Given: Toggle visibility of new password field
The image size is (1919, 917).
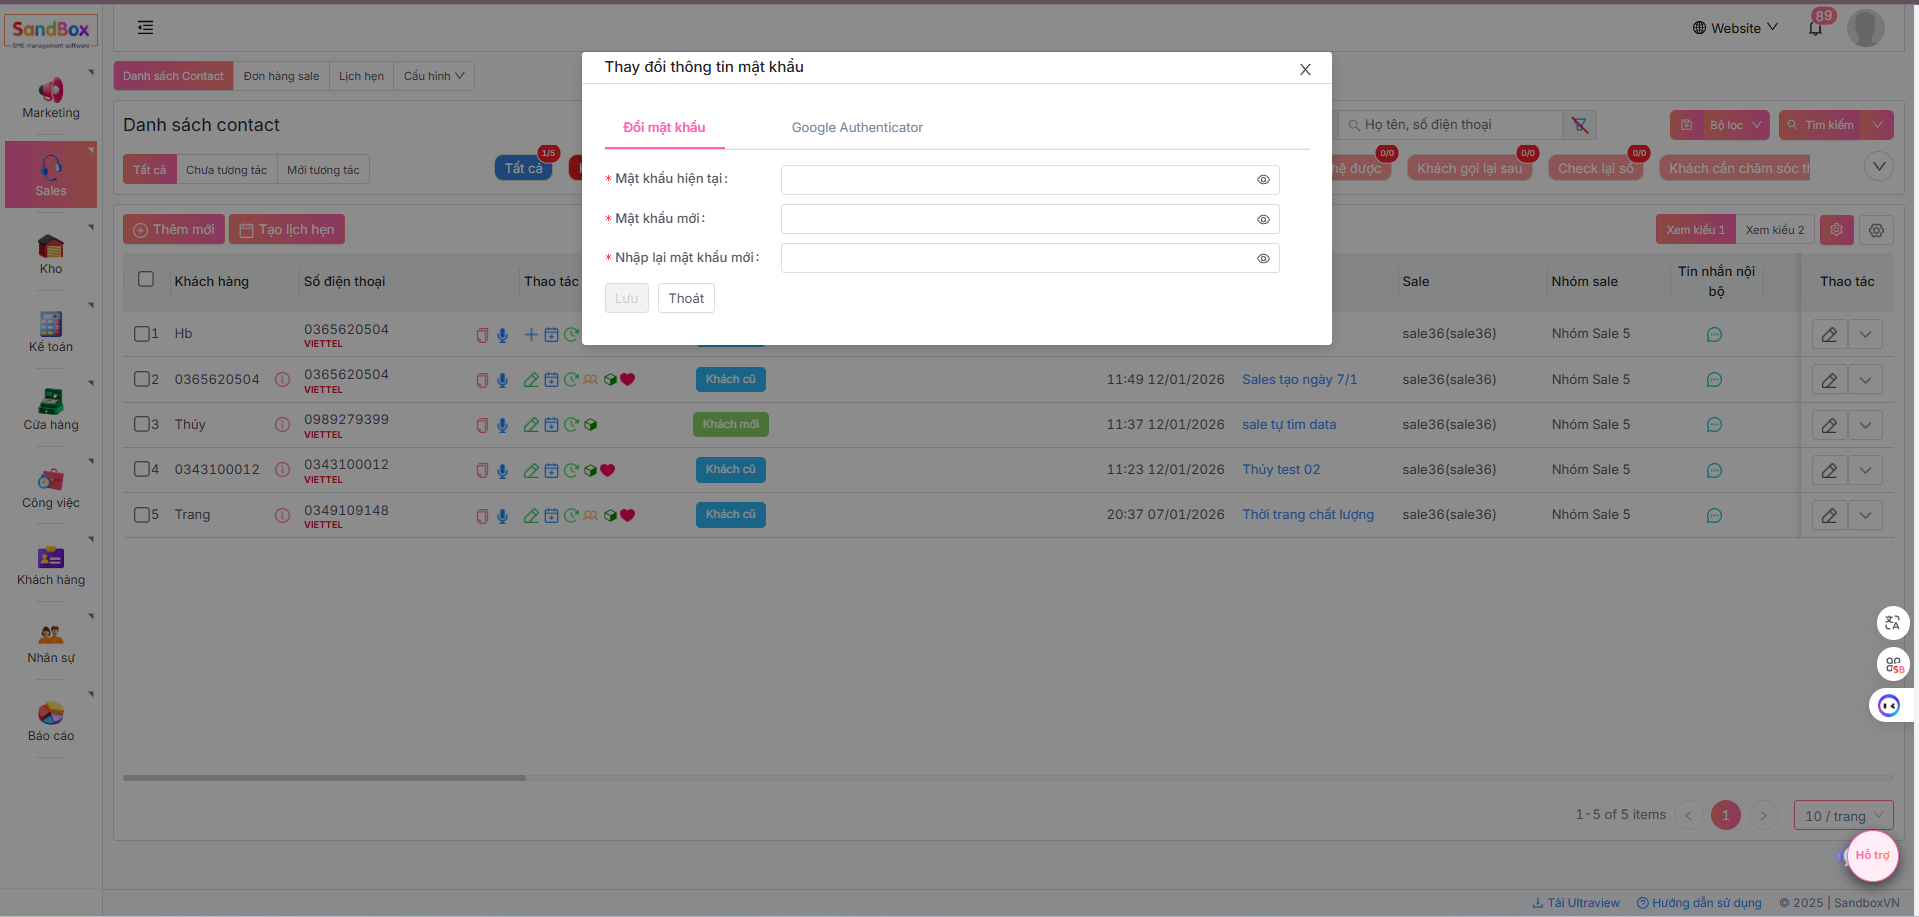Looking at the screenshot, I should 1263,219.
